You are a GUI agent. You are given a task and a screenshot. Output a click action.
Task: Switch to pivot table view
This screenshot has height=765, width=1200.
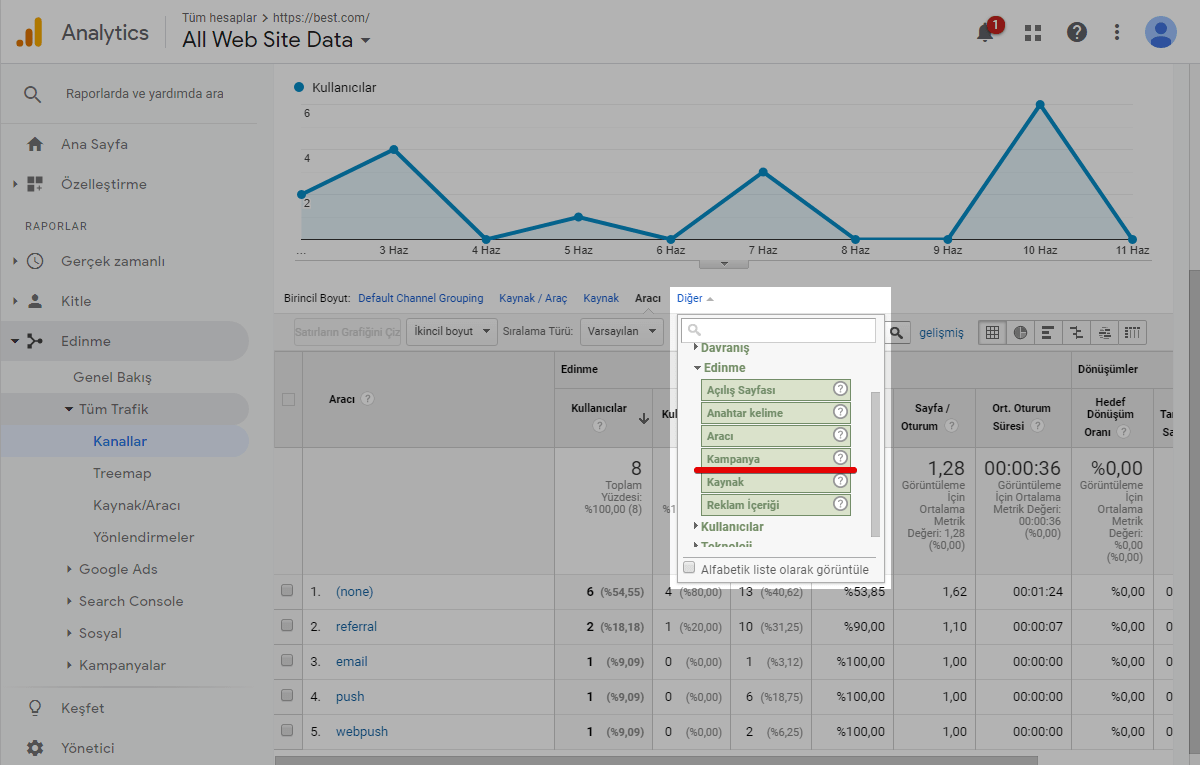tap(1132, 333)
